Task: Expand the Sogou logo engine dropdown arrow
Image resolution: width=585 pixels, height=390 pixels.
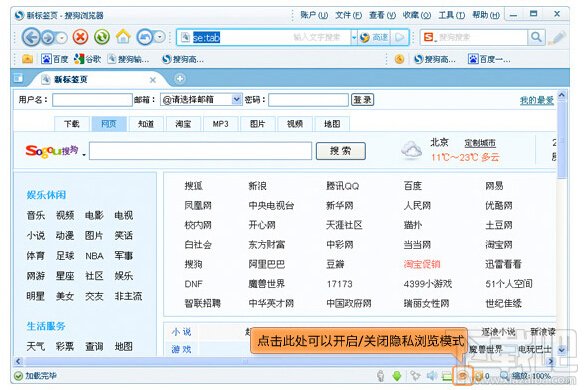Action: click(x=84, y=155)
